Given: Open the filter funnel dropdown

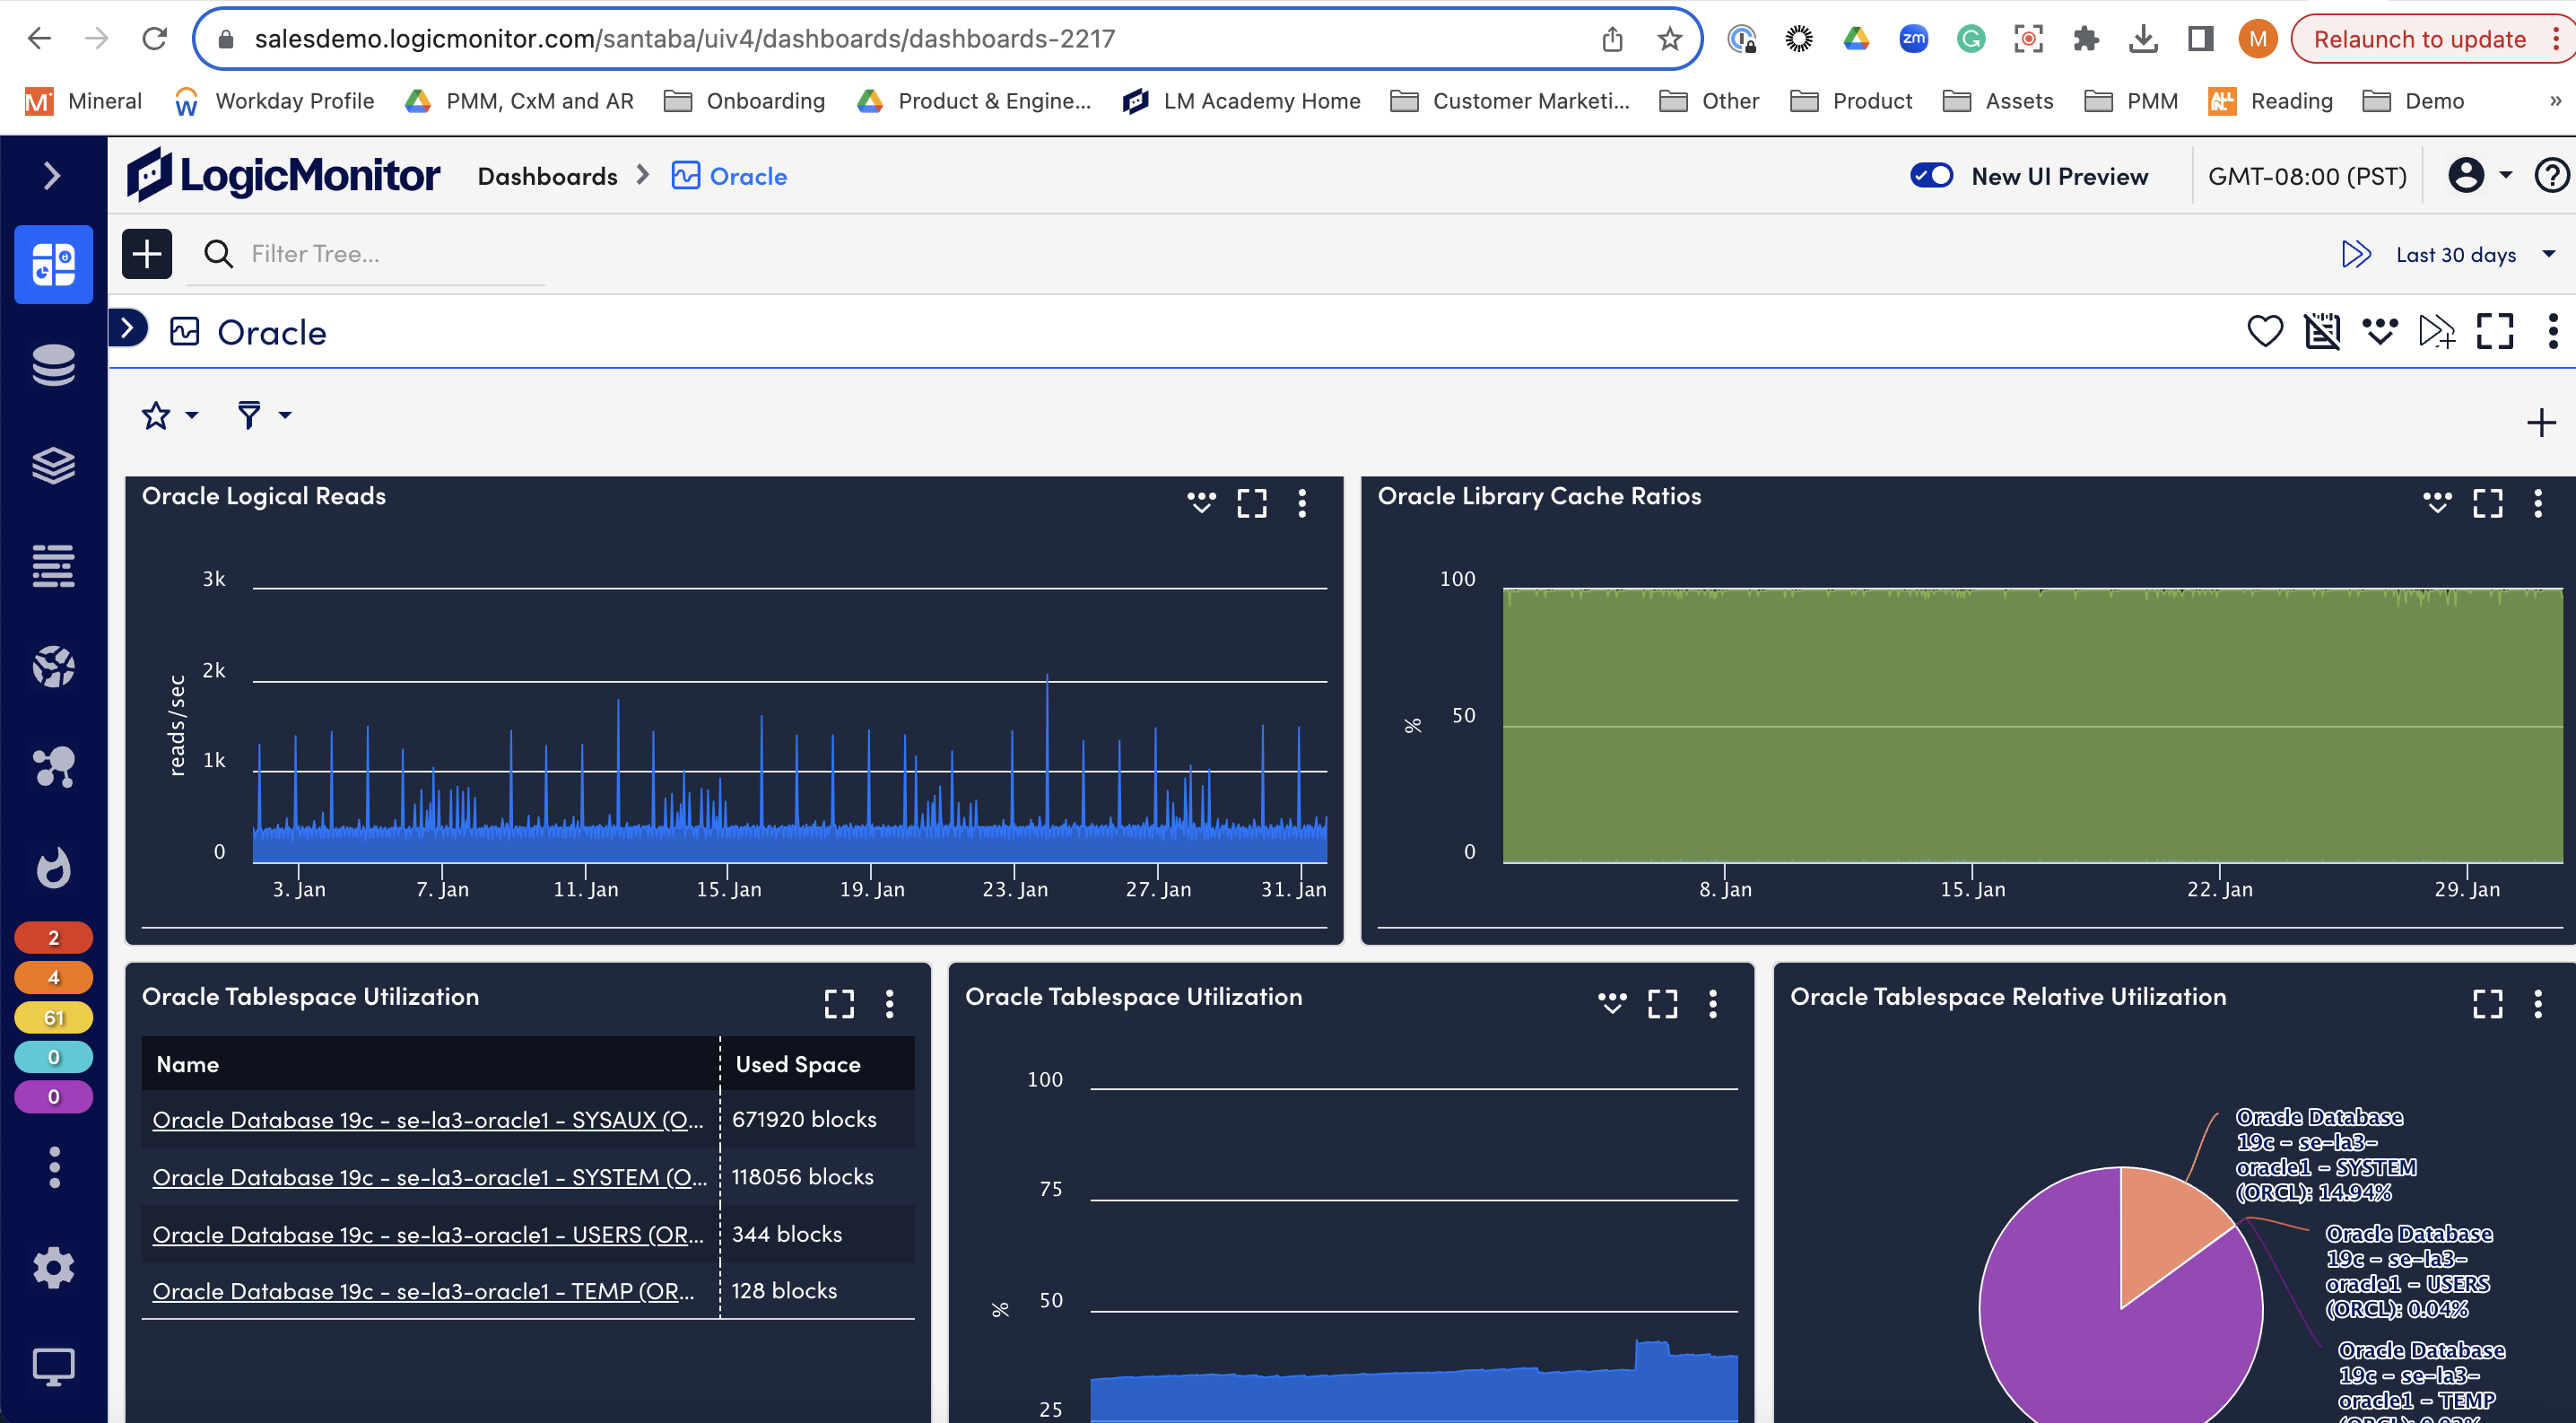Looking at the screenshot, I should (263, 415).
